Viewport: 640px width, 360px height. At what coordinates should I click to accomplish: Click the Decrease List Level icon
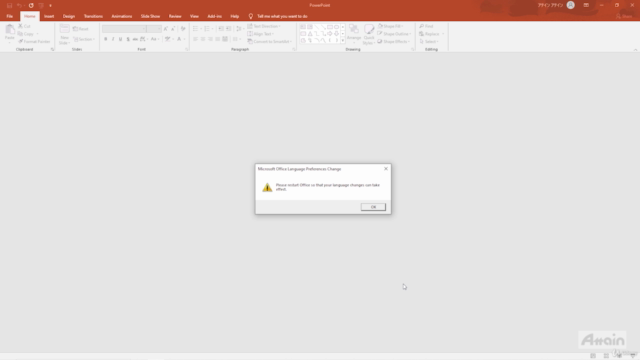click(x=221, y=29)
